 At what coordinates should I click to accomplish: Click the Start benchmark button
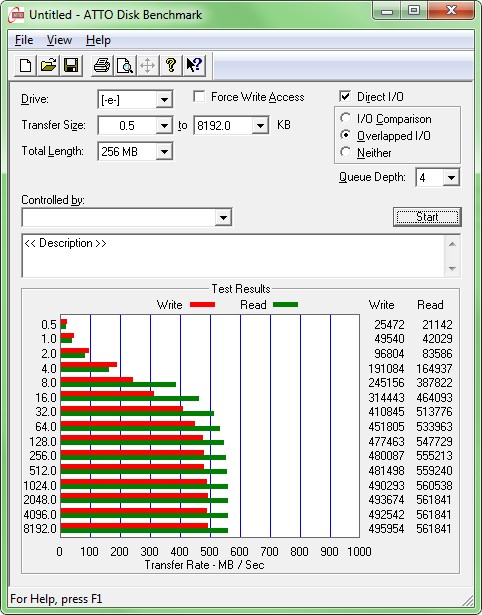tap(427, 217)
